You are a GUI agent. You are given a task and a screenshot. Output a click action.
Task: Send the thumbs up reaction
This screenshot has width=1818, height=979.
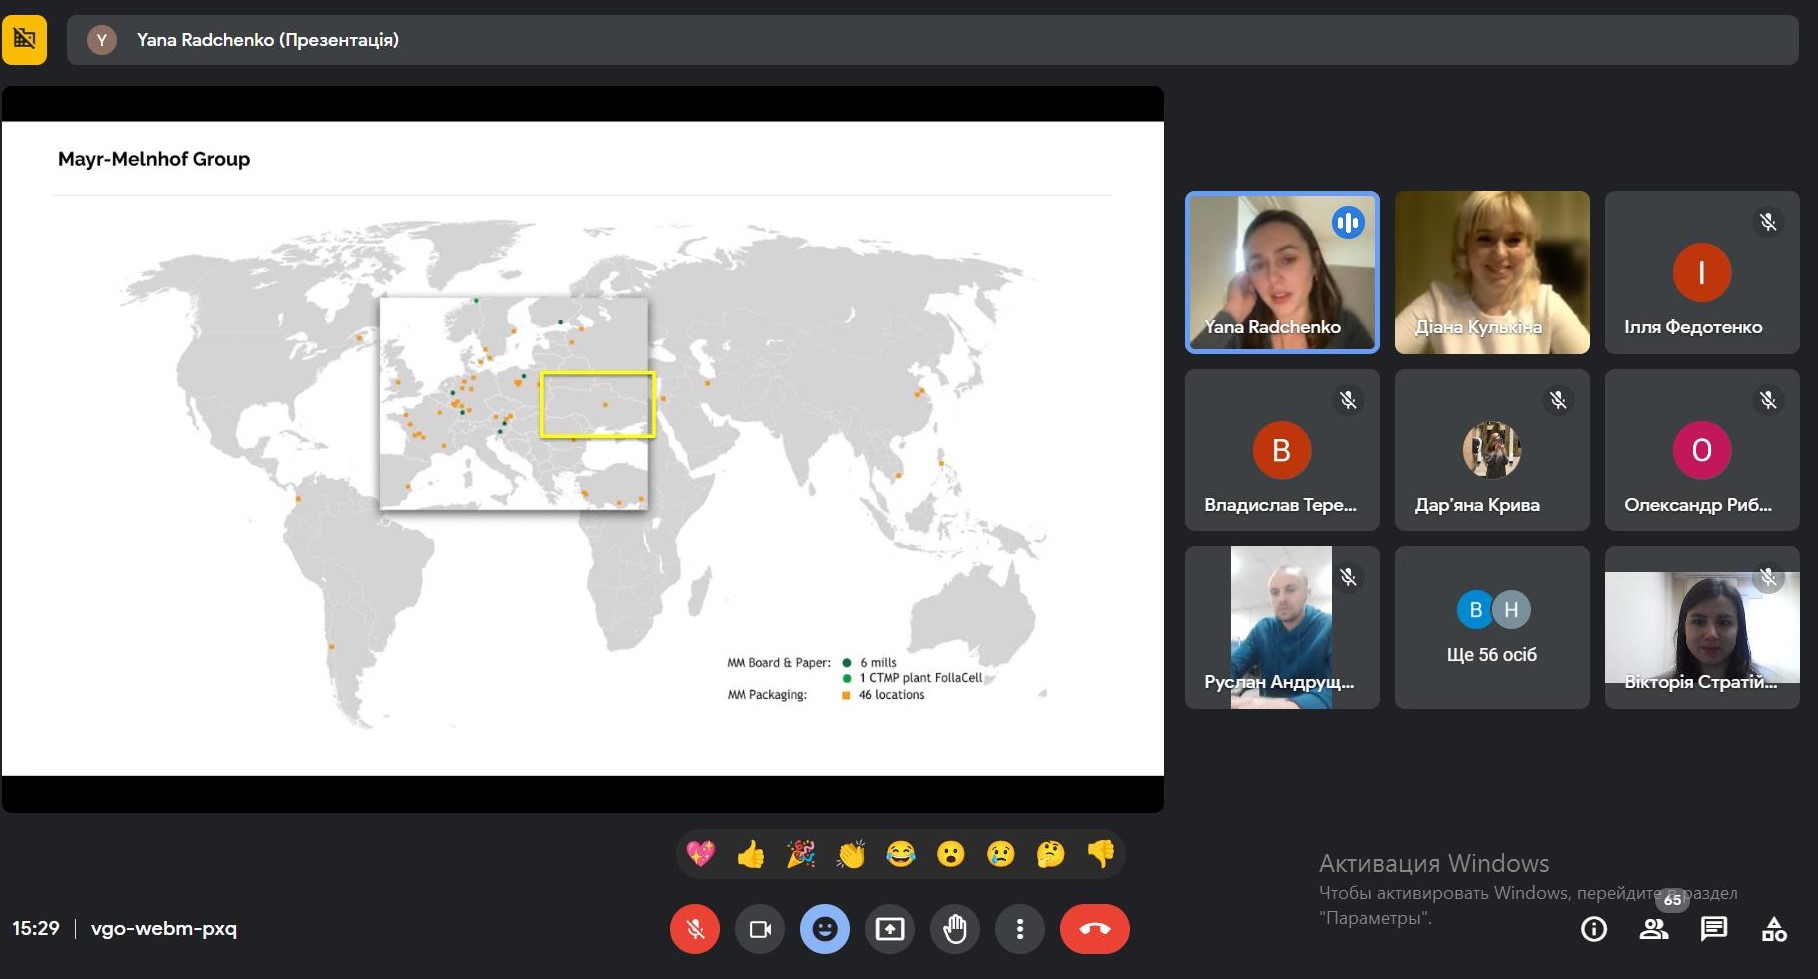[751, 854]
